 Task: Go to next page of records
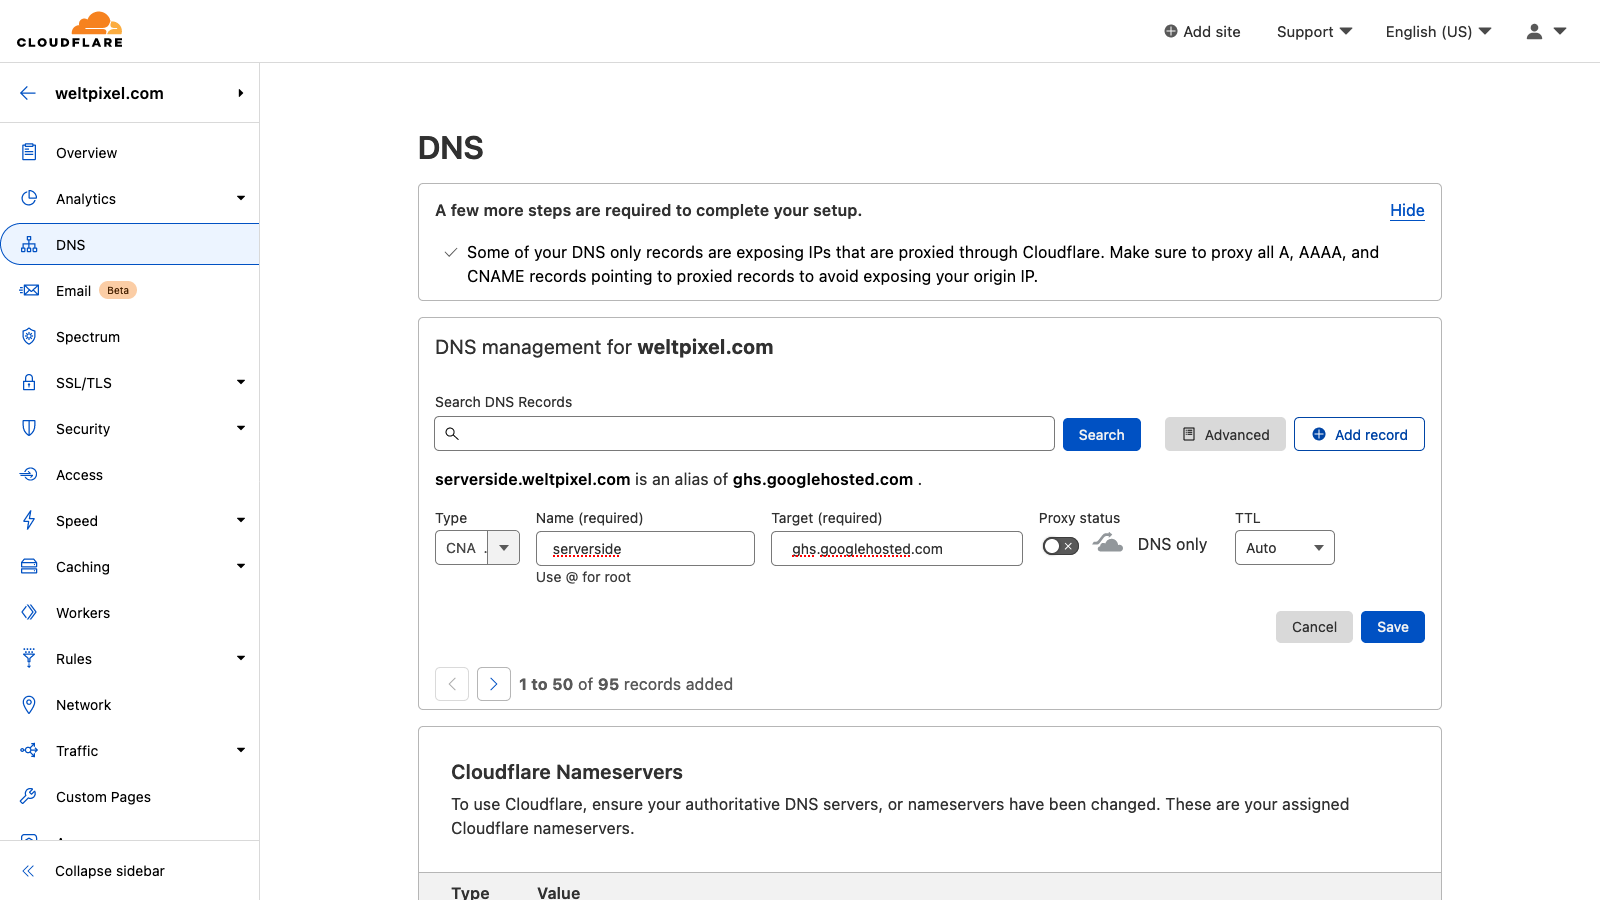pos(494,684)
